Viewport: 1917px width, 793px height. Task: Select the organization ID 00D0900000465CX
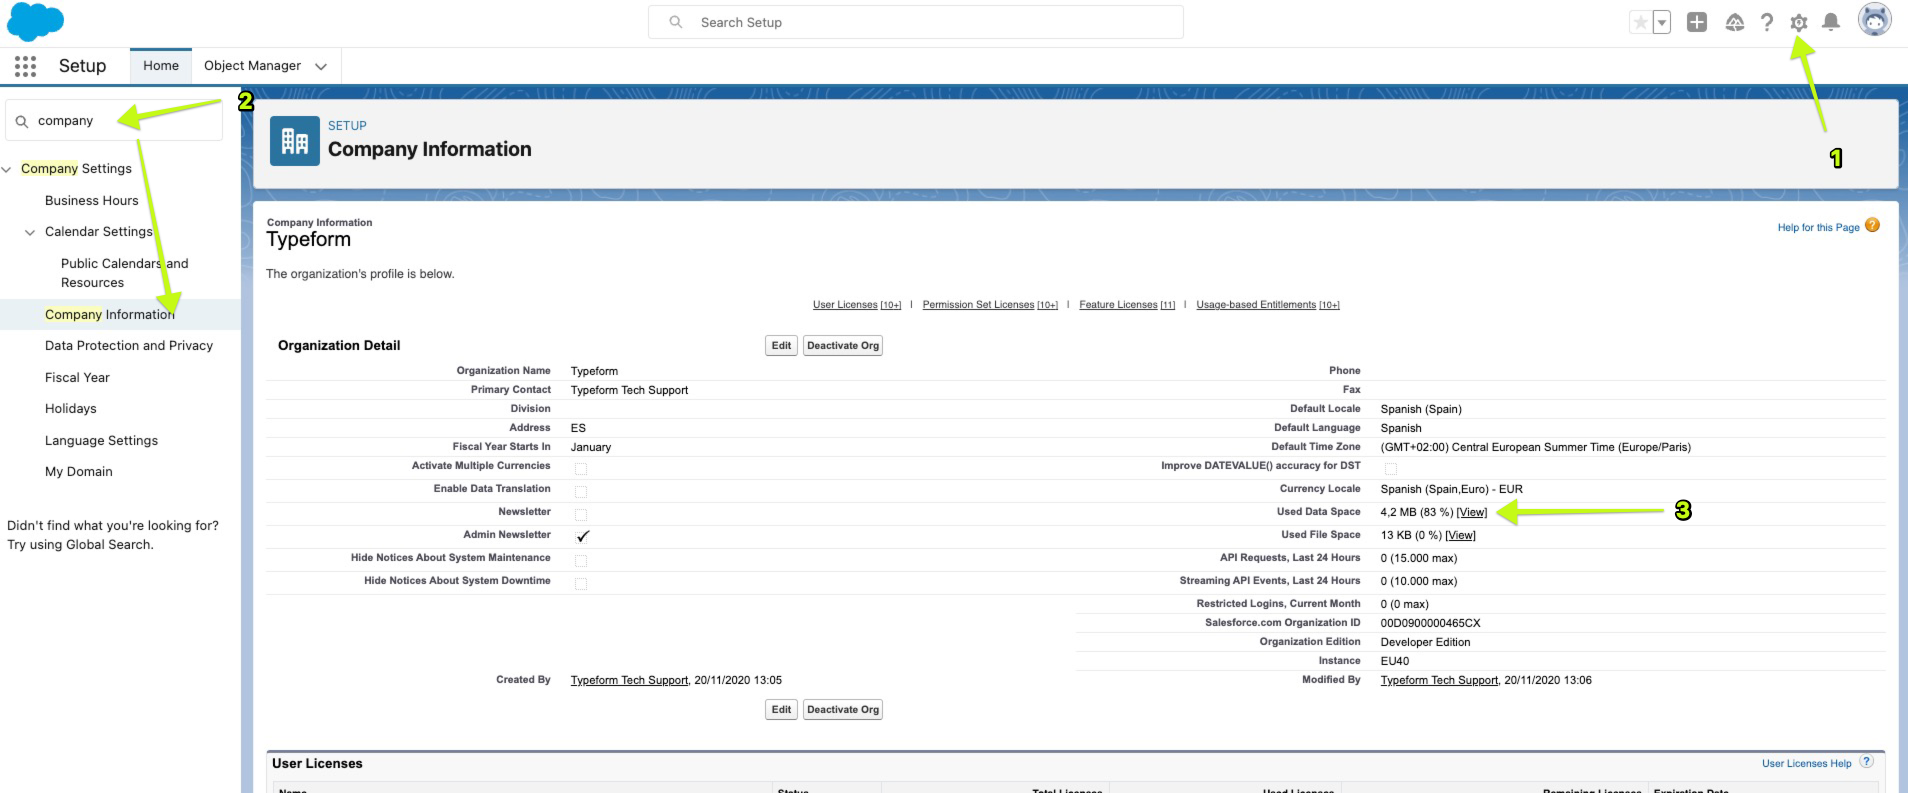pos(1430,623)
